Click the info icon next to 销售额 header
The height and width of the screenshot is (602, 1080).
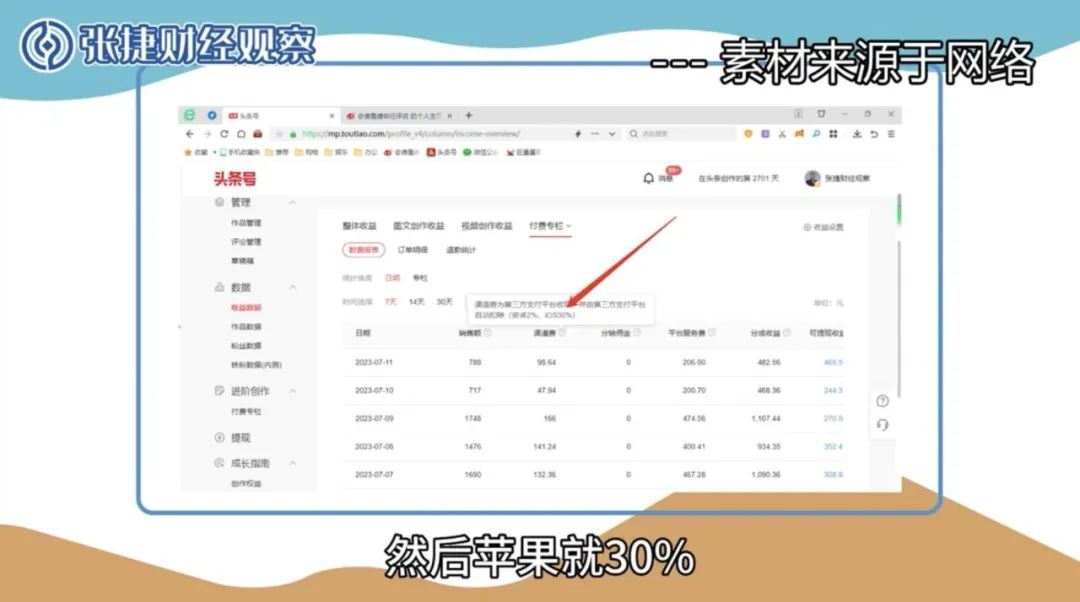pos(488,333)
